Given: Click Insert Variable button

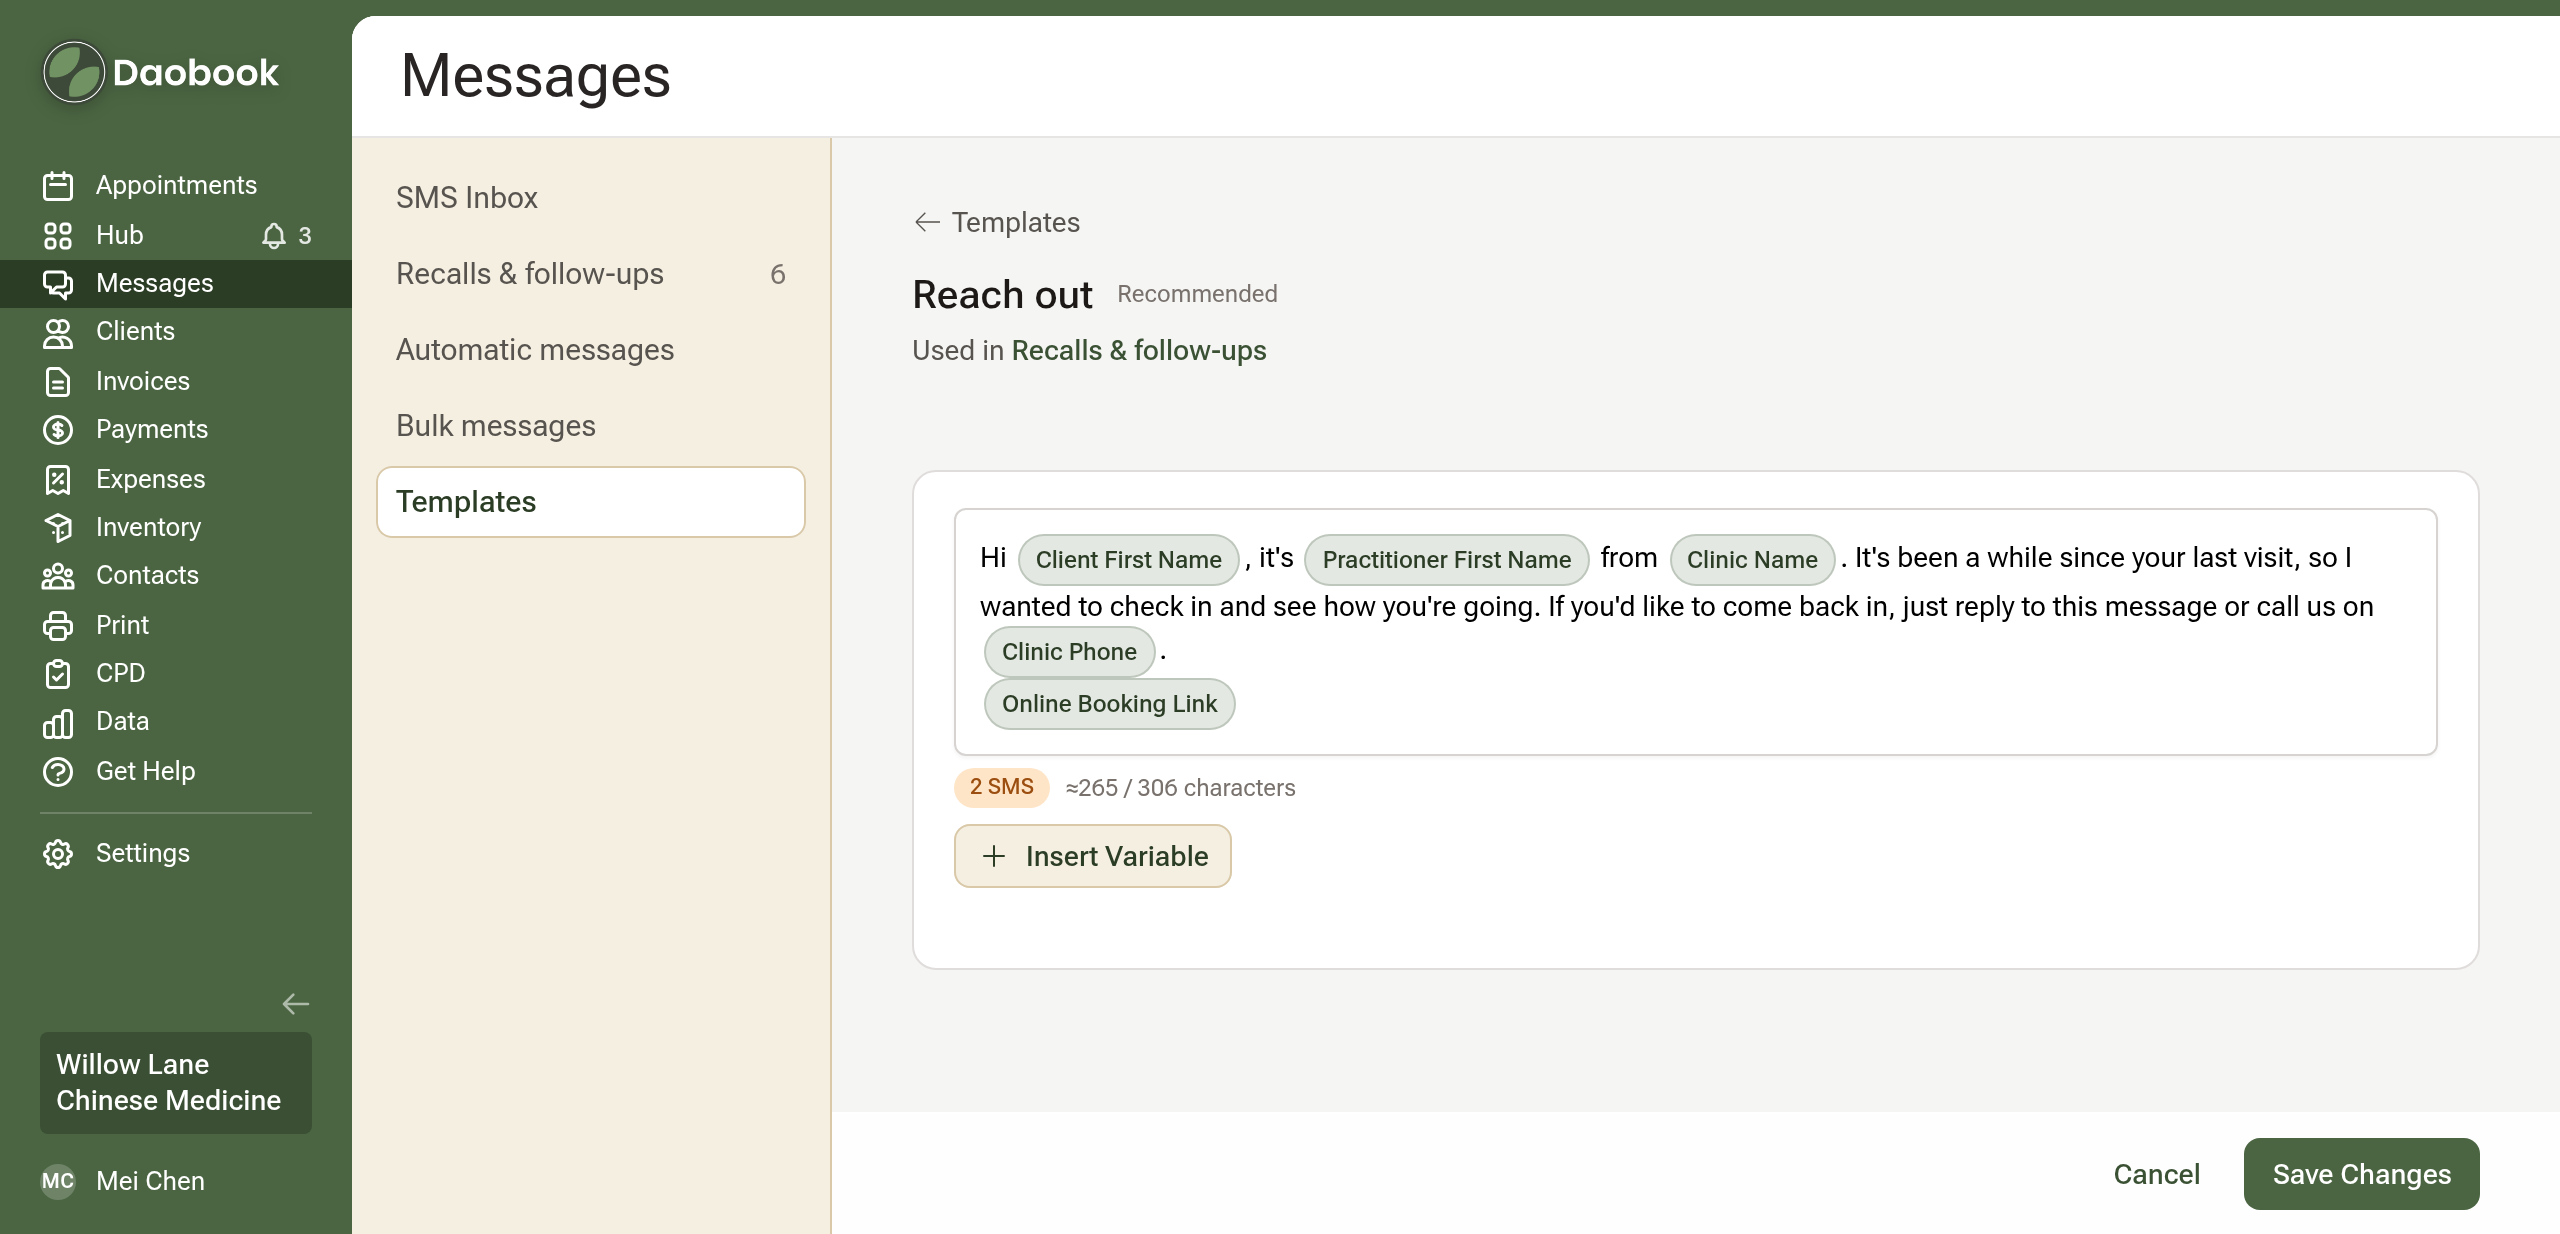Looking at the screenshot, I should 1093,856.
